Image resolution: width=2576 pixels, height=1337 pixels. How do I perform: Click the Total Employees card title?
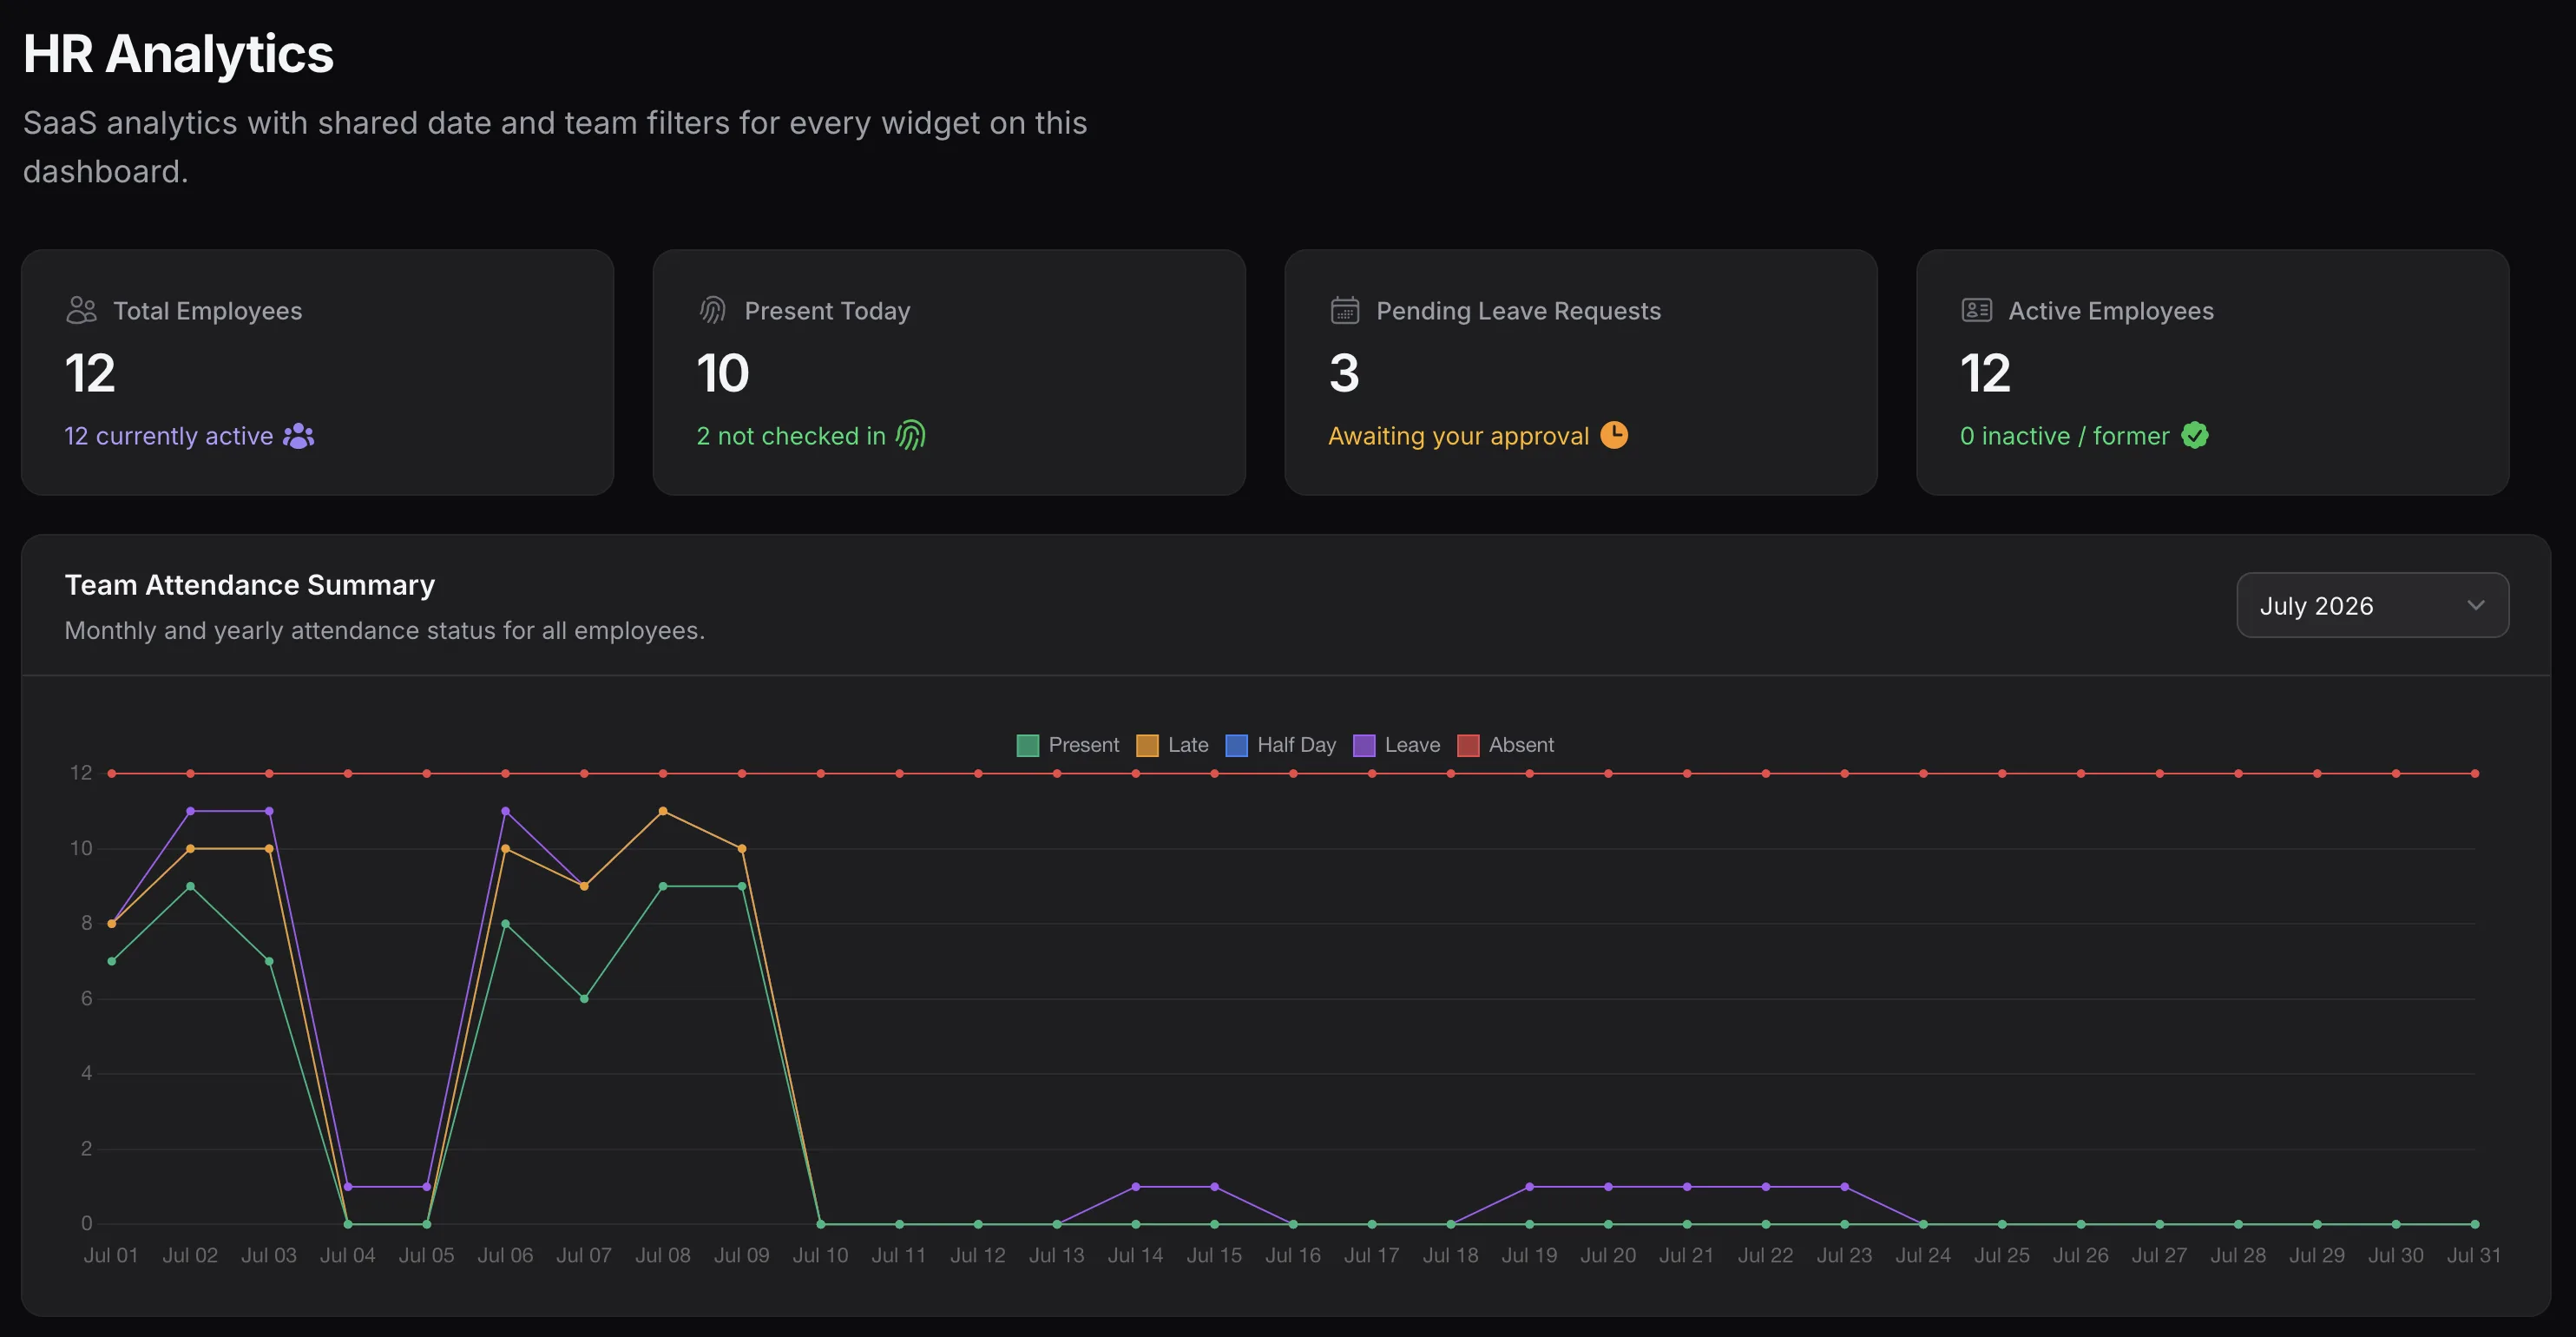pos(207,311)
